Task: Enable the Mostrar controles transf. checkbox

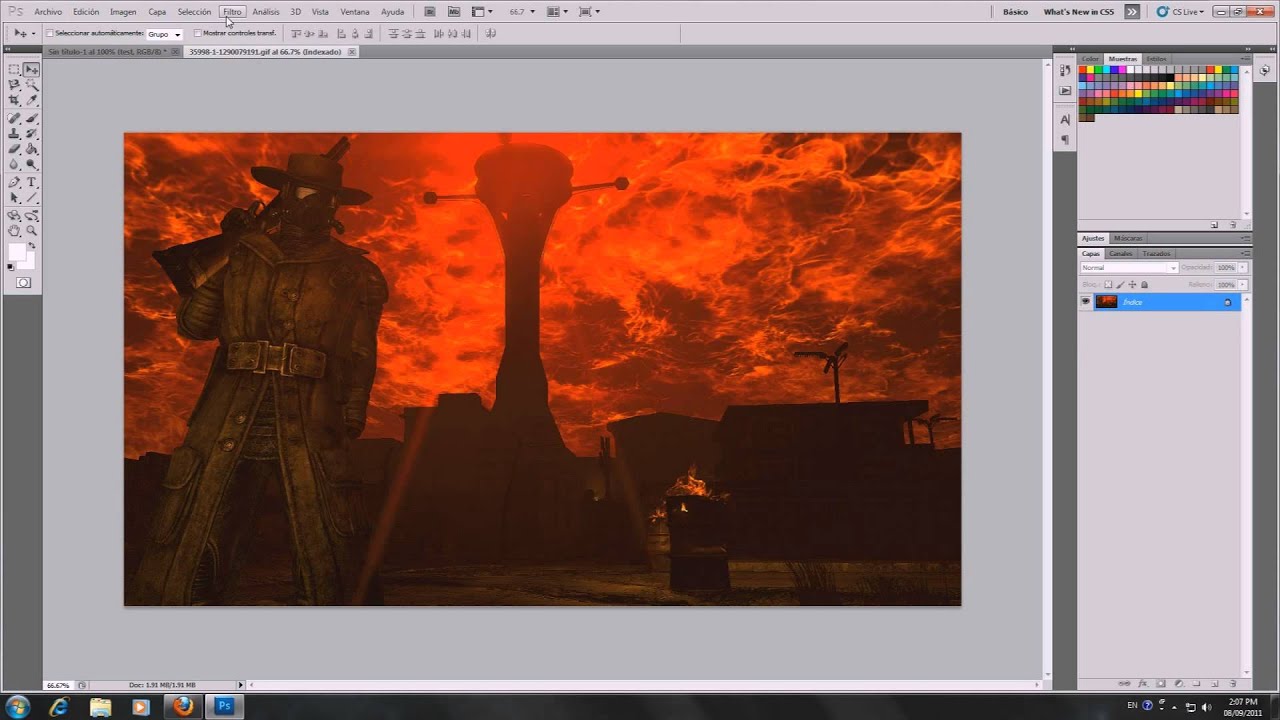Action: point(197,33)
